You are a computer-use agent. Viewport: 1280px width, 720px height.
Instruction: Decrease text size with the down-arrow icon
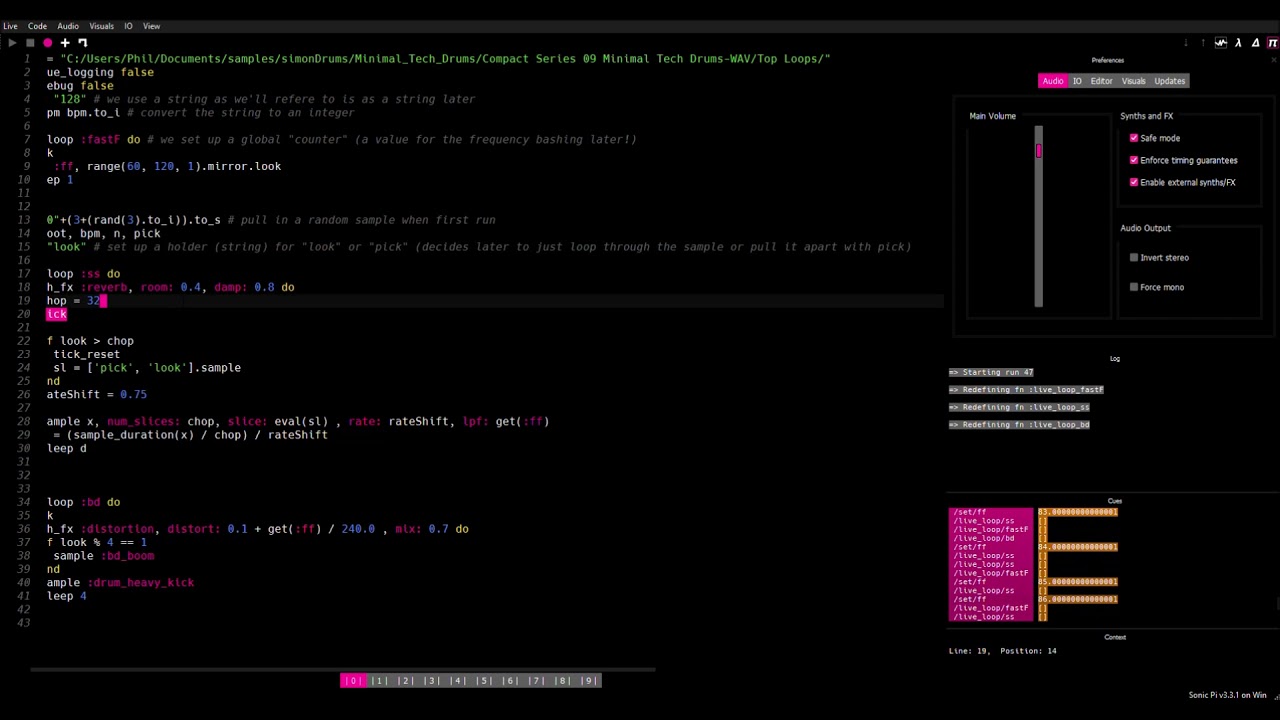pyautogui.click(x=1186, y=43)
